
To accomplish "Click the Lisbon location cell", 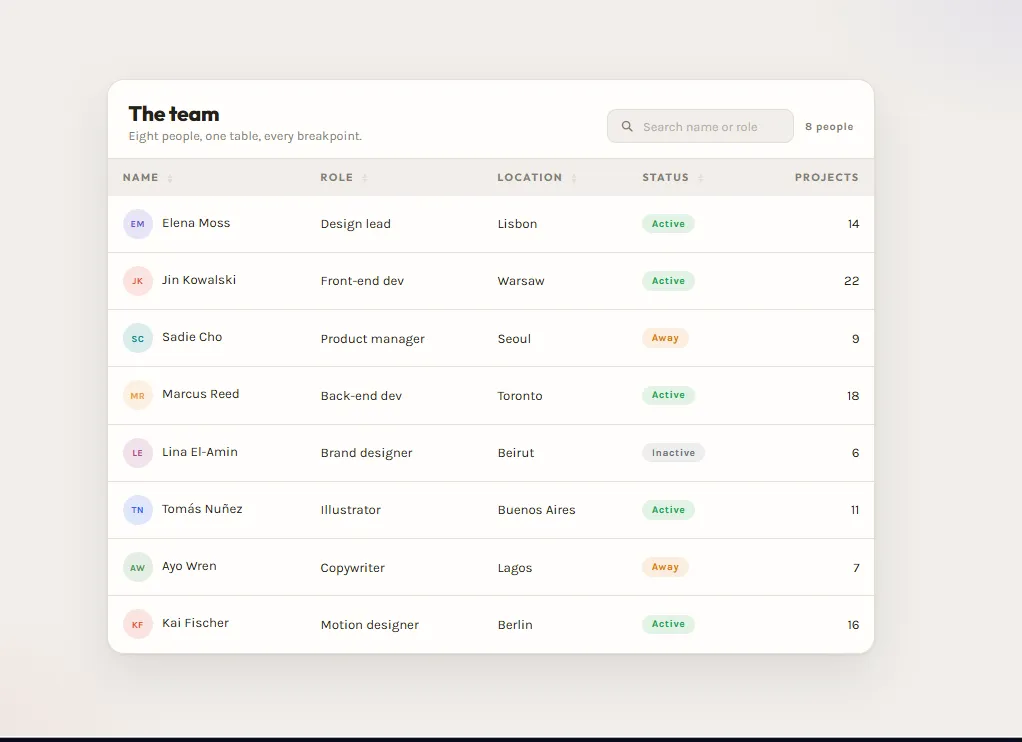I will click(518, 224).
